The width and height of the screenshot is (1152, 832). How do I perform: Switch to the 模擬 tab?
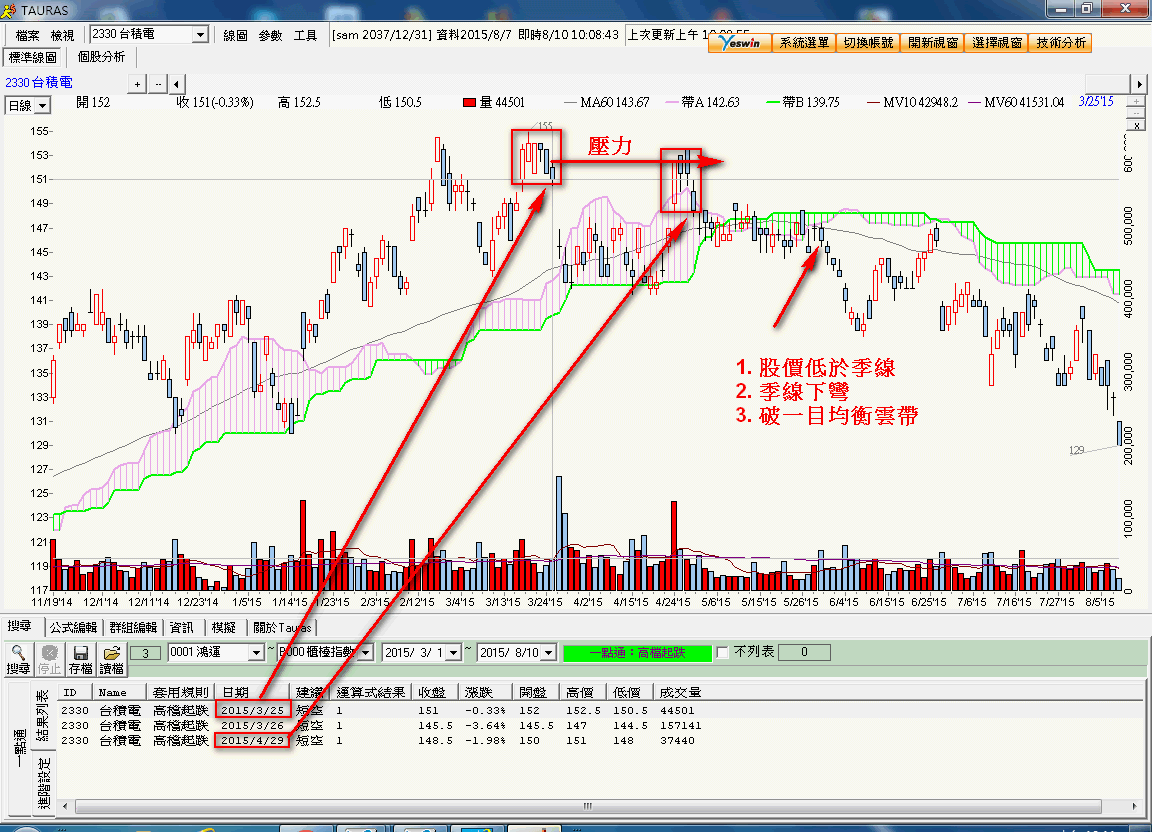coord(224,628)
